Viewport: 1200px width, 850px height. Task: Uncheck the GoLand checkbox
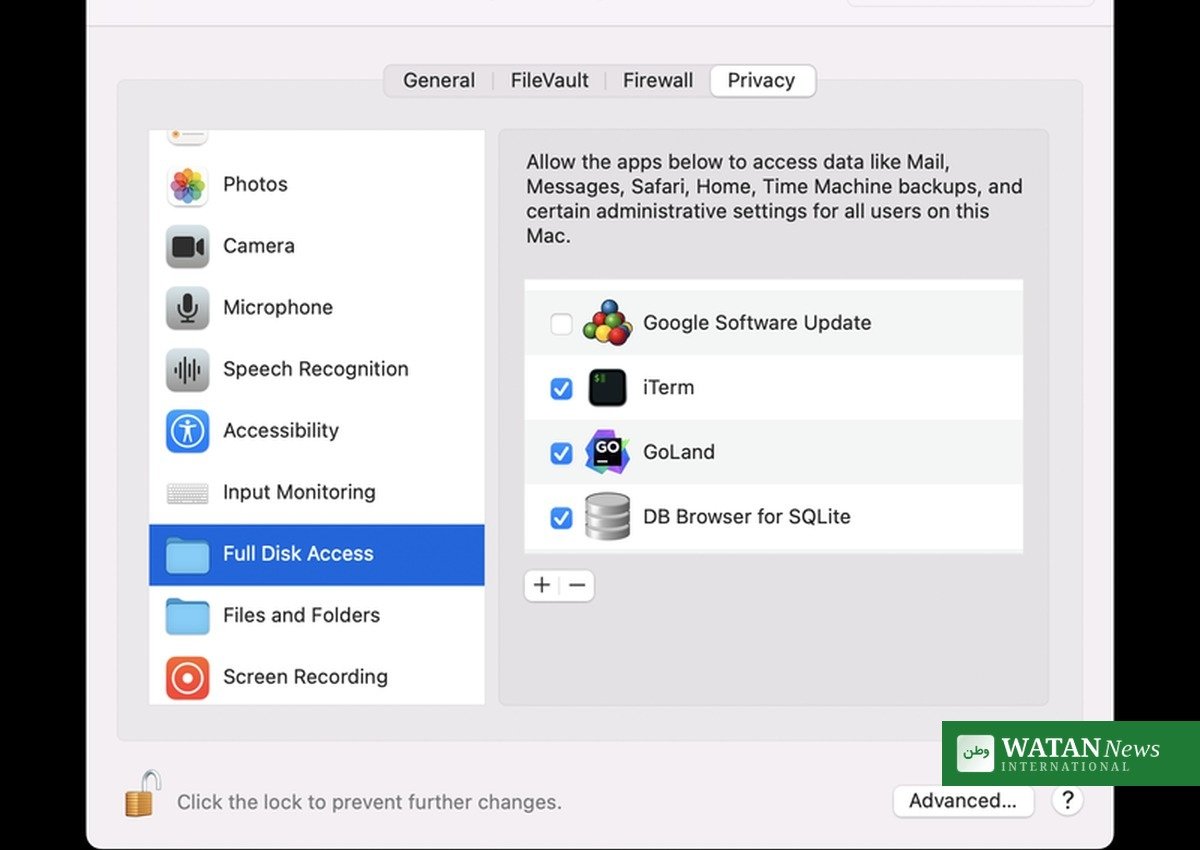(x=562, y=453)
